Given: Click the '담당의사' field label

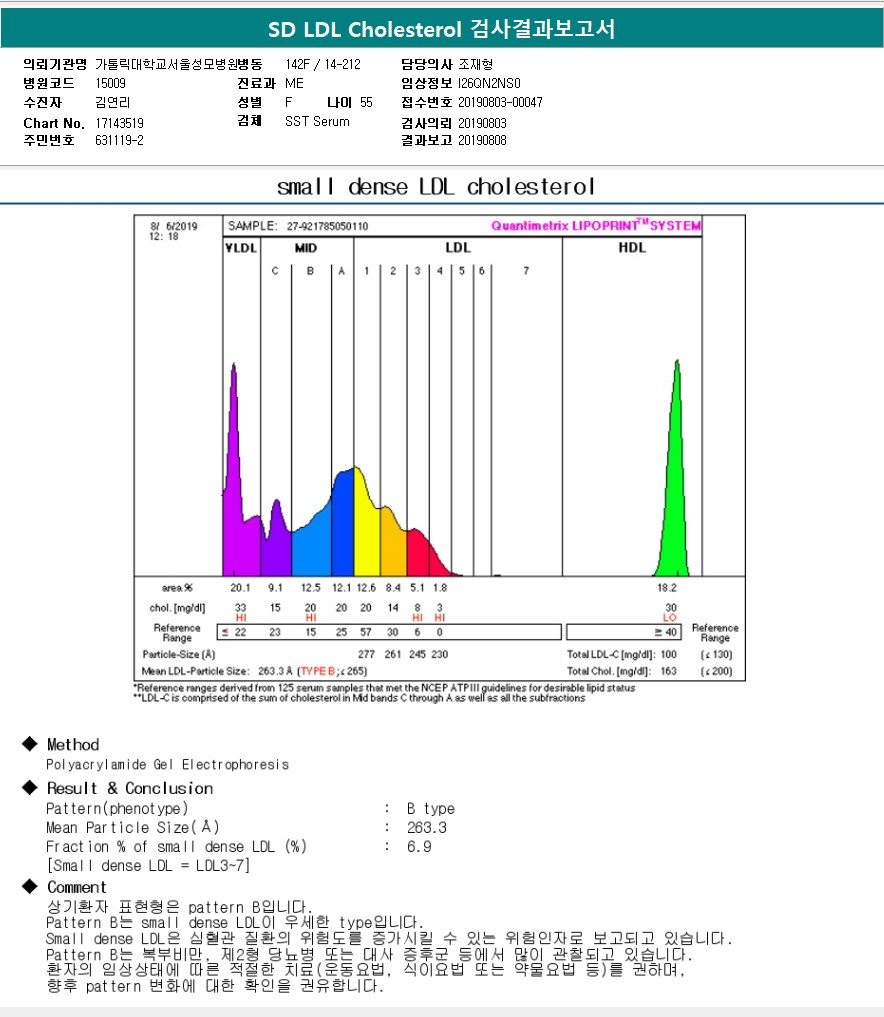Looking at the screenshot, I should tap(427, 64).
